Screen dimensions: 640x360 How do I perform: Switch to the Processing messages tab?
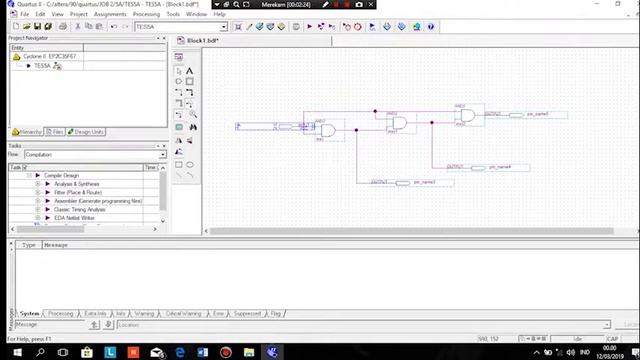coord(60,313)
